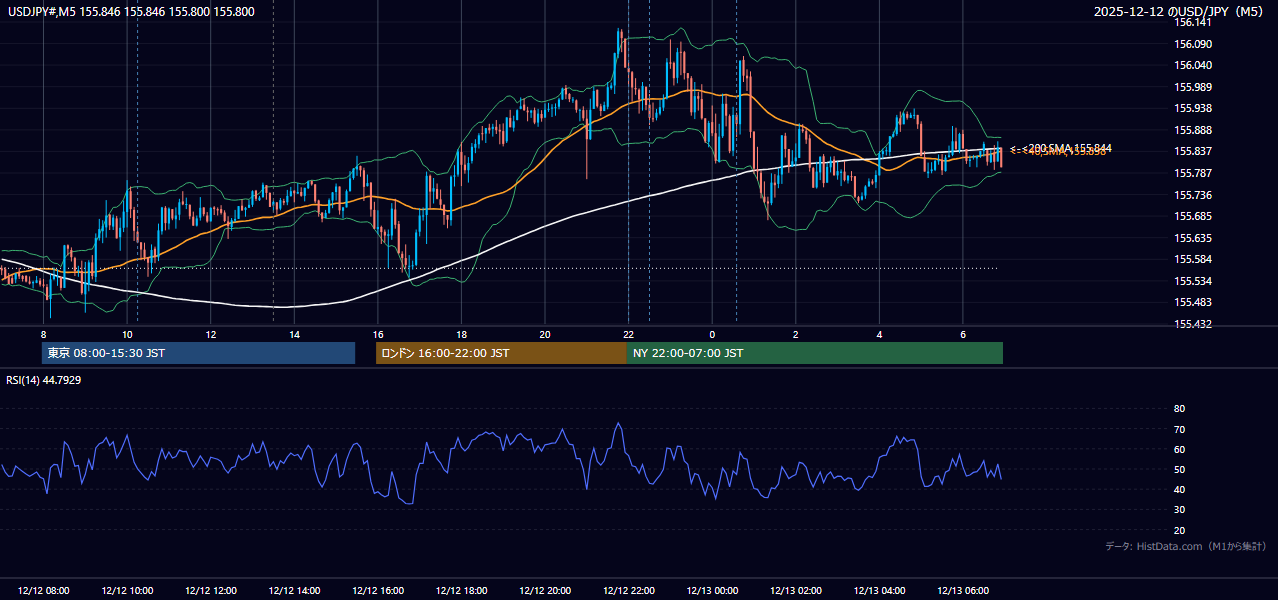1278x600 pixels.
Task: Click RSI scale level 80
Action: pyautogui.click(x=1179, y=409)
